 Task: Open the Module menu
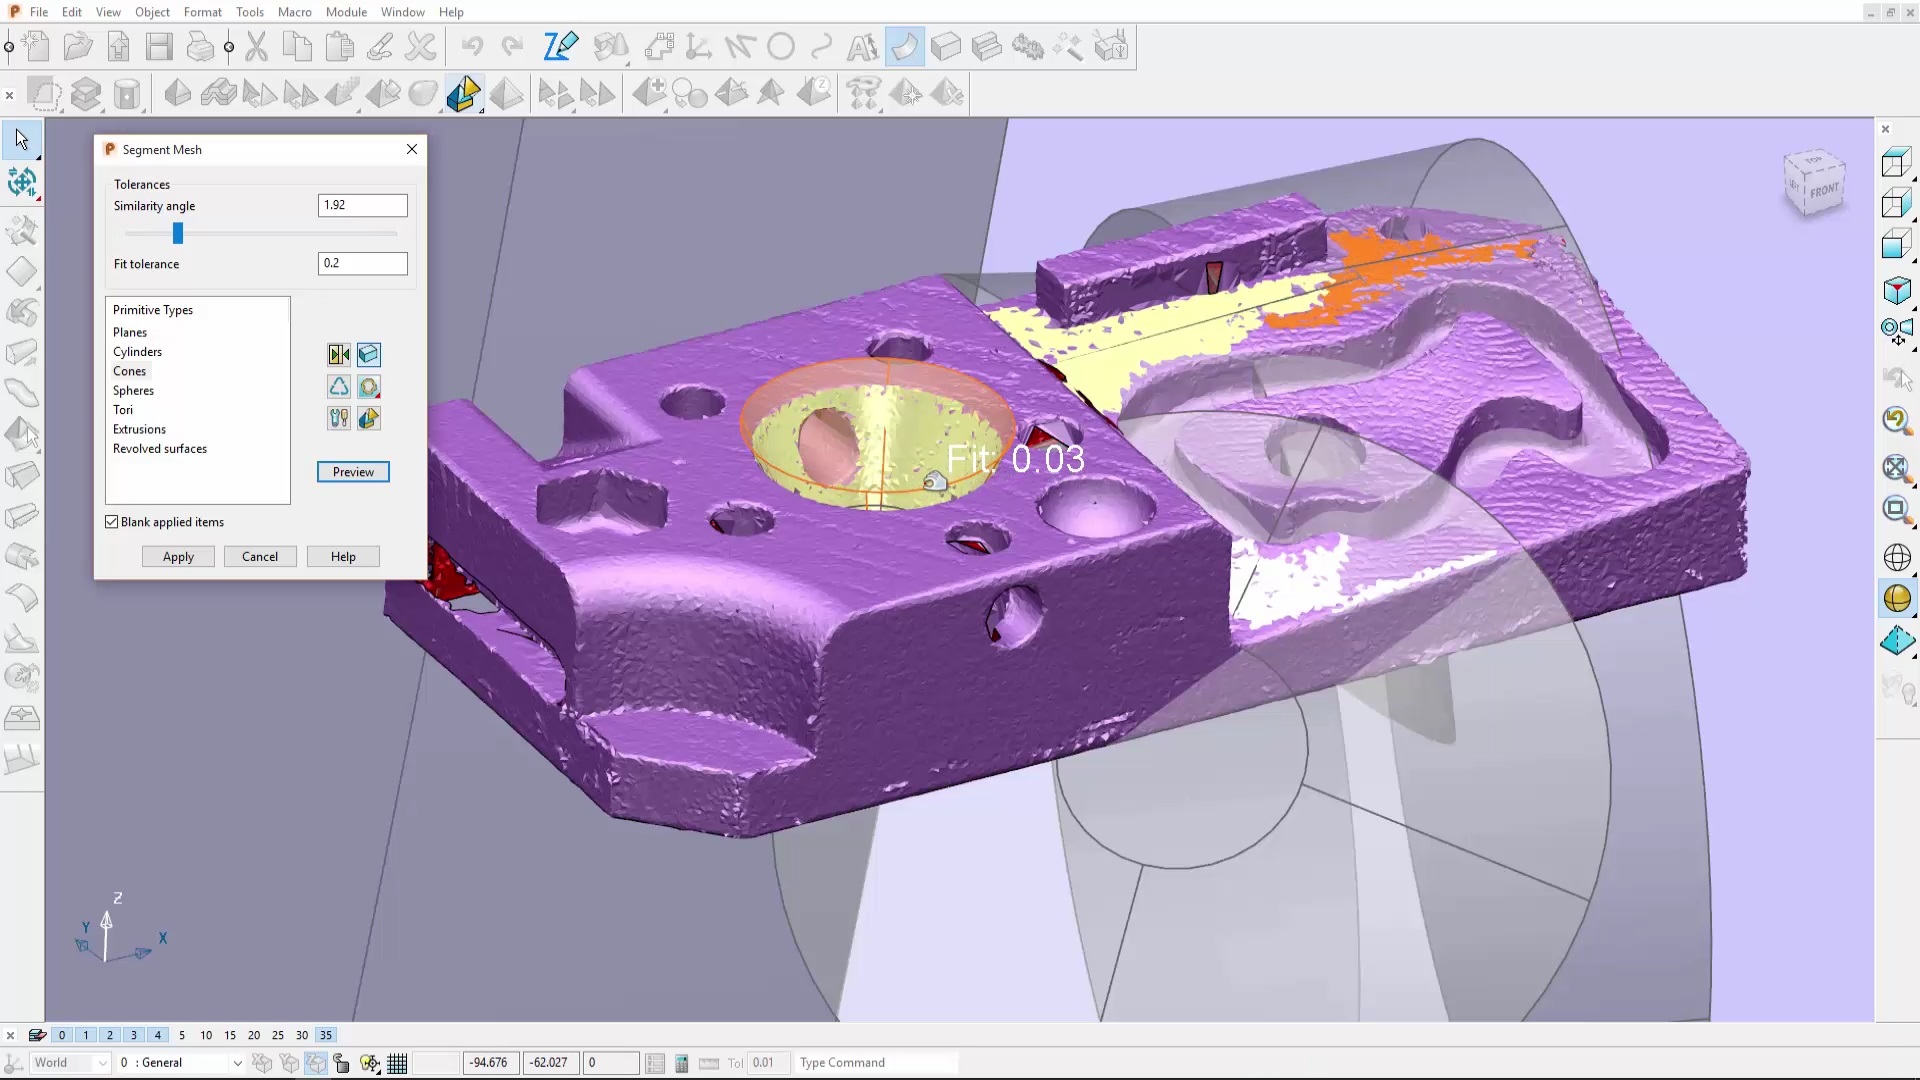346,12
